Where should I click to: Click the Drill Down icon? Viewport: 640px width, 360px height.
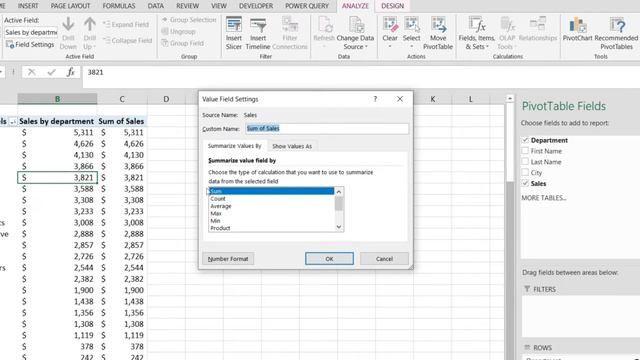68,24
